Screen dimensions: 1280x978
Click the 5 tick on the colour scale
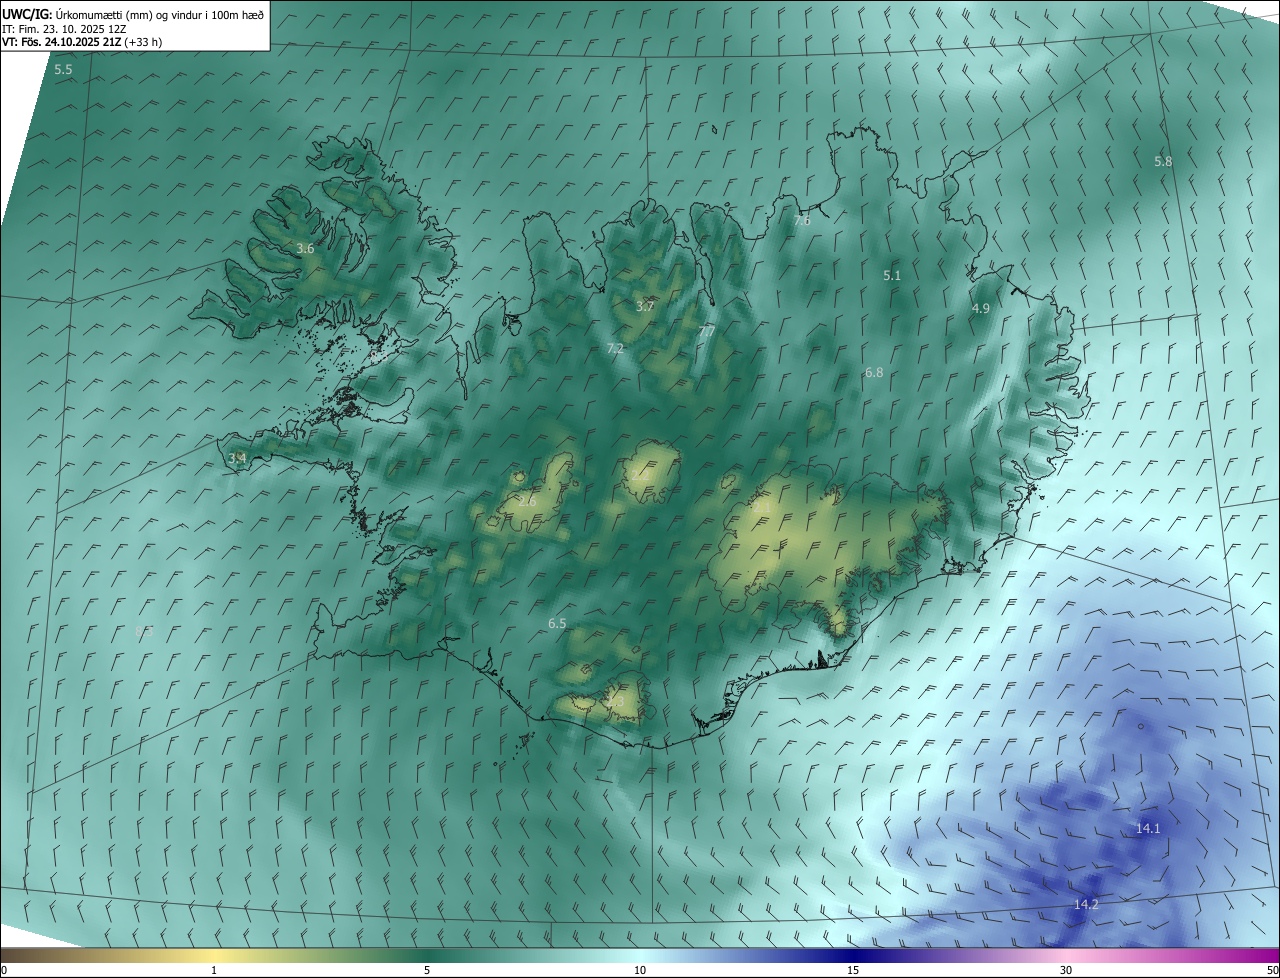[x=427, y=970]
